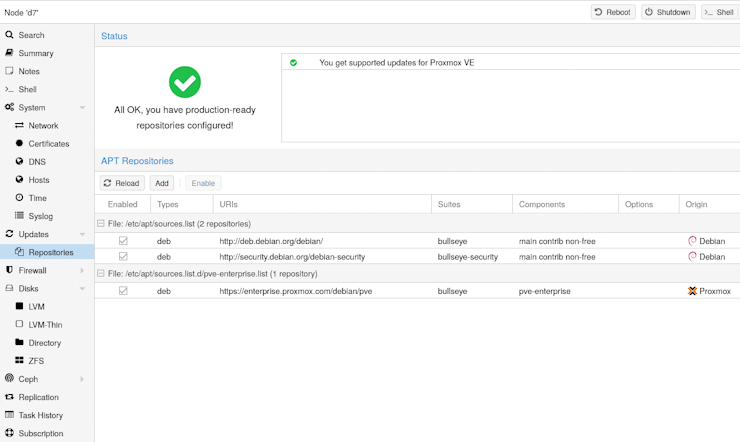Collapse the Disks menu arrow
The width and height of the screenshot is (740, 442).
click(x=82, y=288)
